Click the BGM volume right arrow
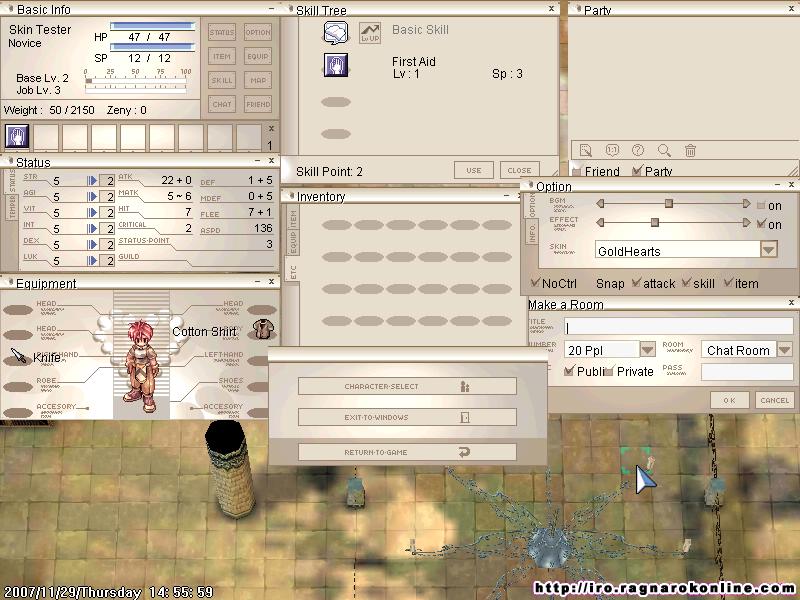 click(746, 204)
